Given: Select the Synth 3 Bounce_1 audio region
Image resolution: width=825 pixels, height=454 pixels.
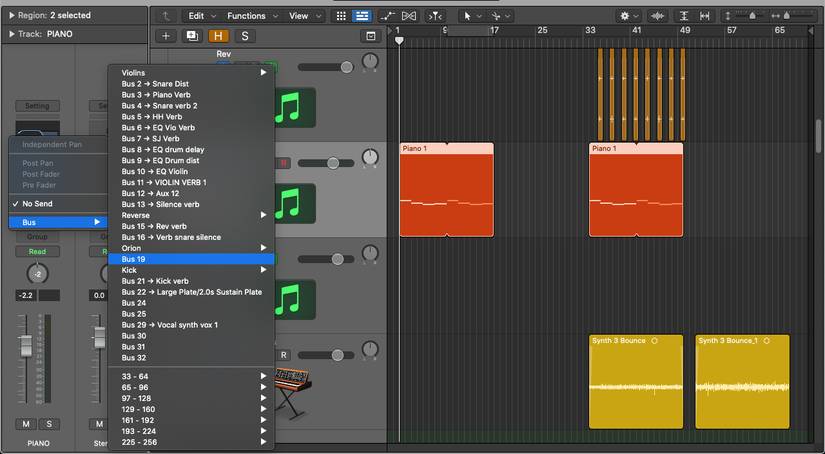Looking at the screenshot, I should click(x=742, y=382).
